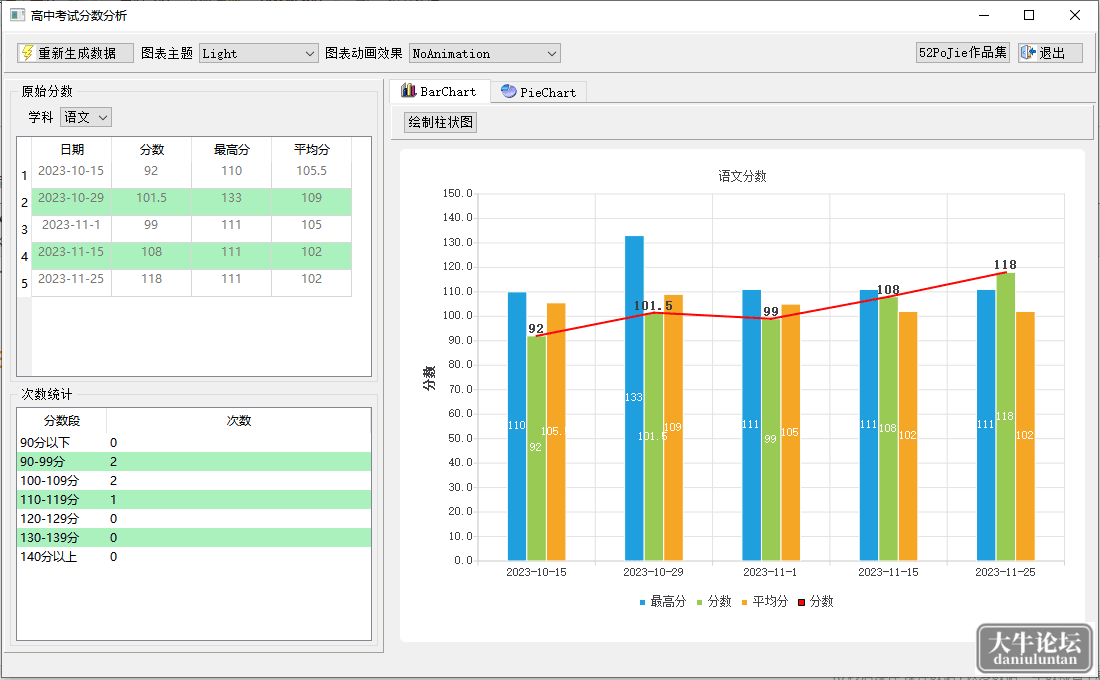1100x680 pixels.
Task: Select row header number 1
Action: 25,175
